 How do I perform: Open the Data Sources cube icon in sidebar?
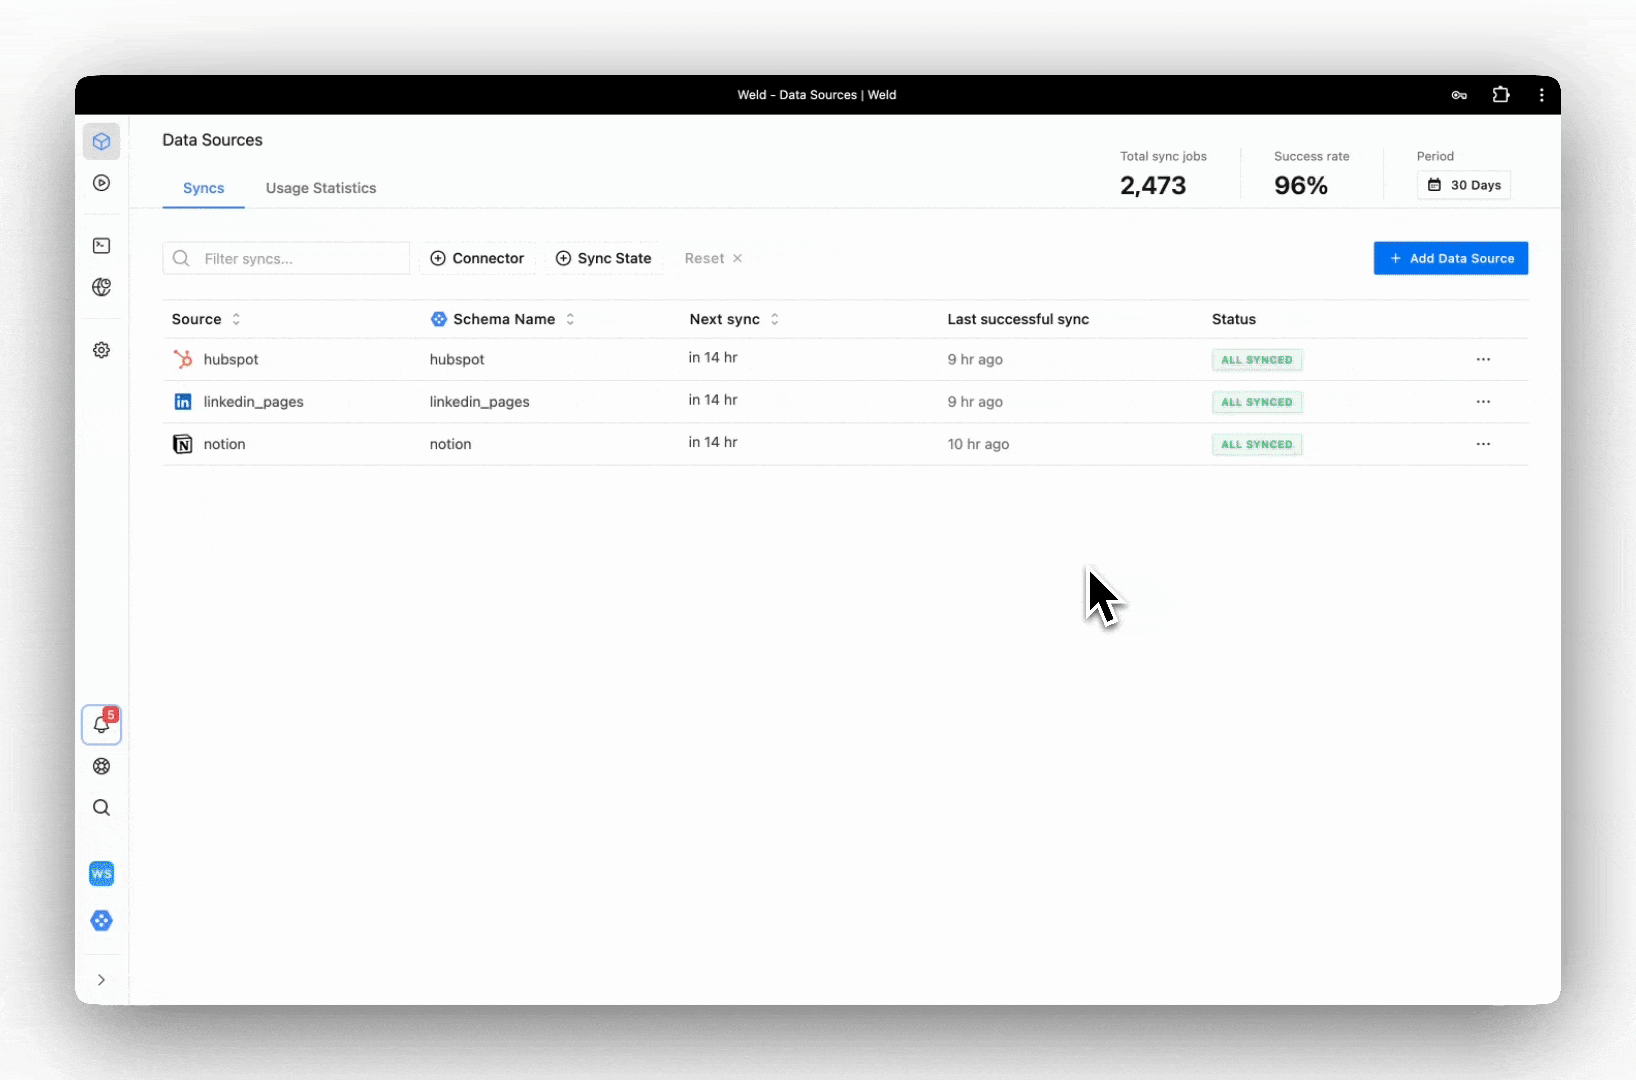click(x=101, y=141)
